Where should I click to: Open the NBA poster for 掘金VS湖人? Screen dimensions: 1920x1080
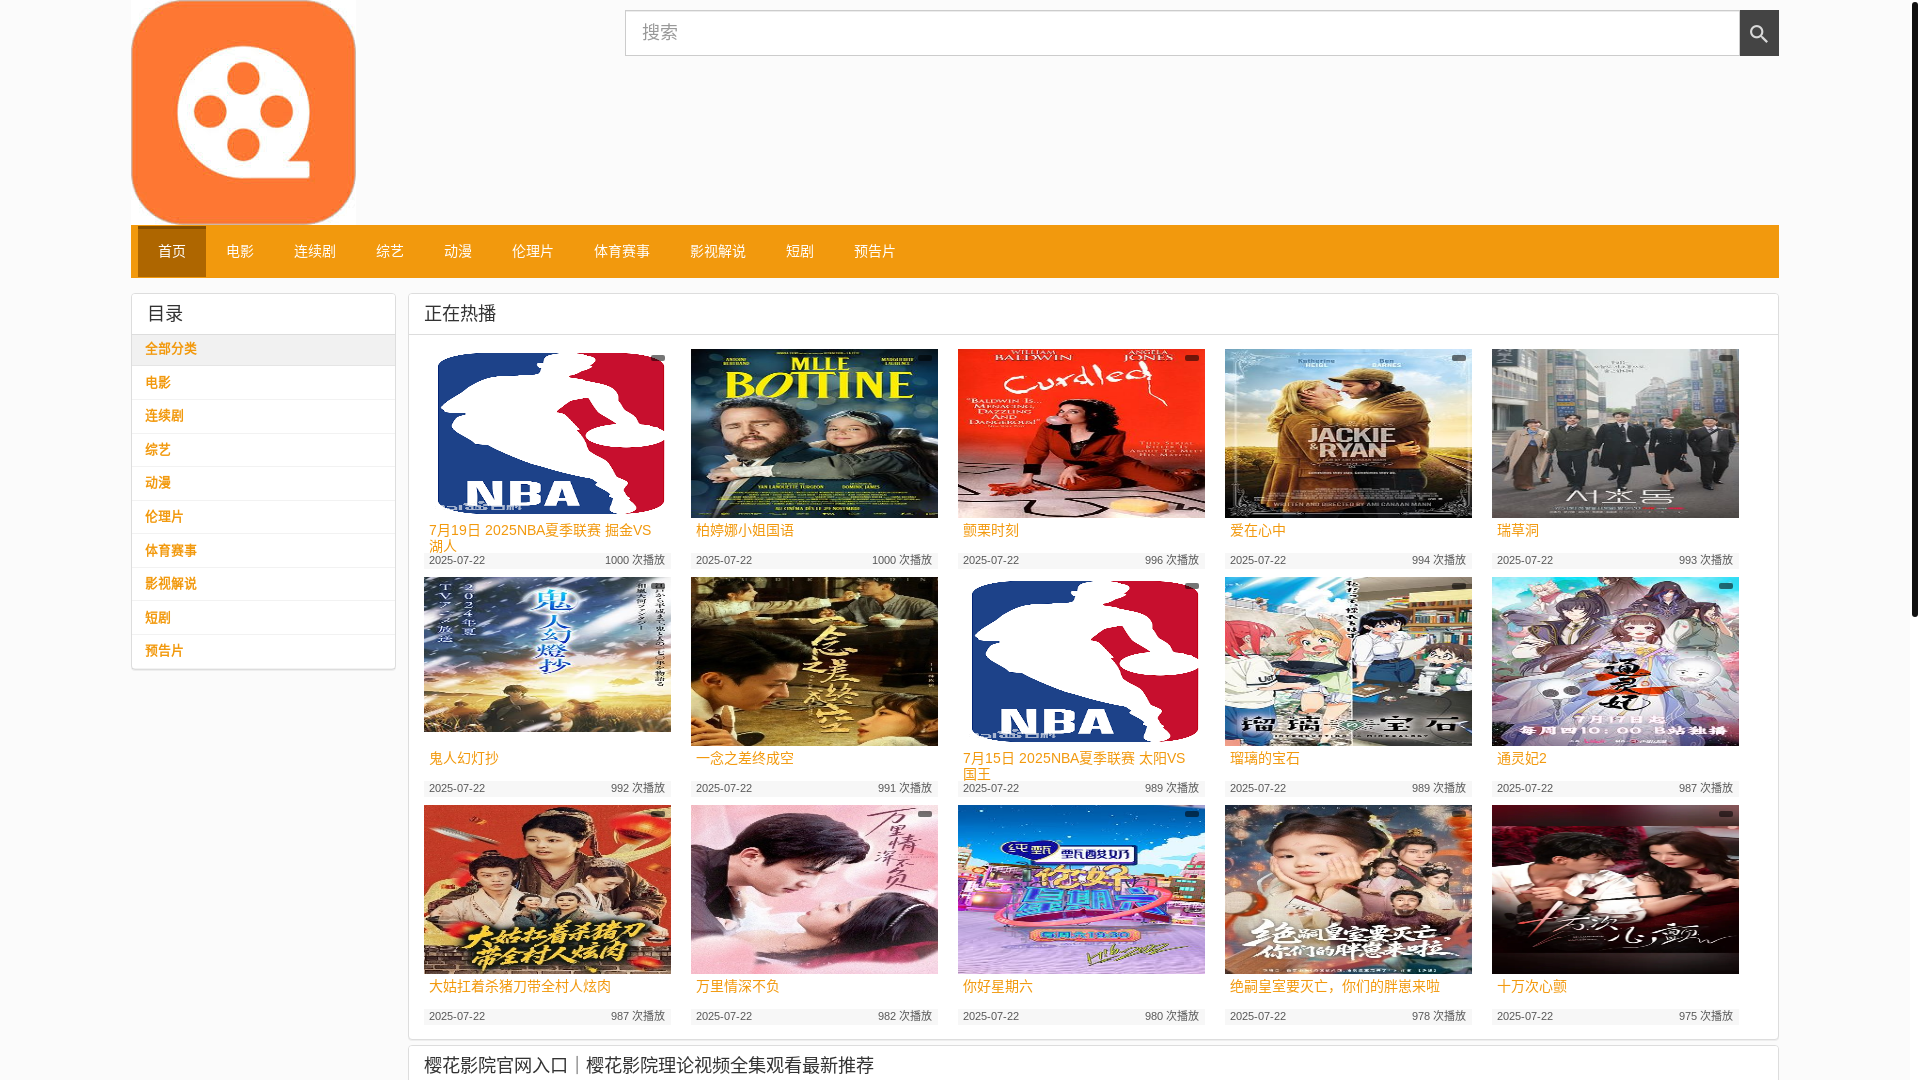pos(547,433)
